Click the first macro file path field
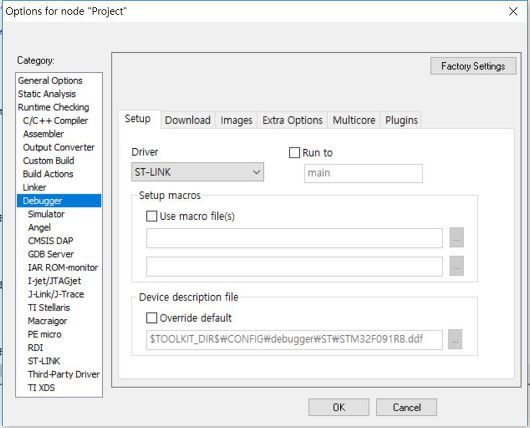Screen dimensions: 530x428 tap(294, 238)
